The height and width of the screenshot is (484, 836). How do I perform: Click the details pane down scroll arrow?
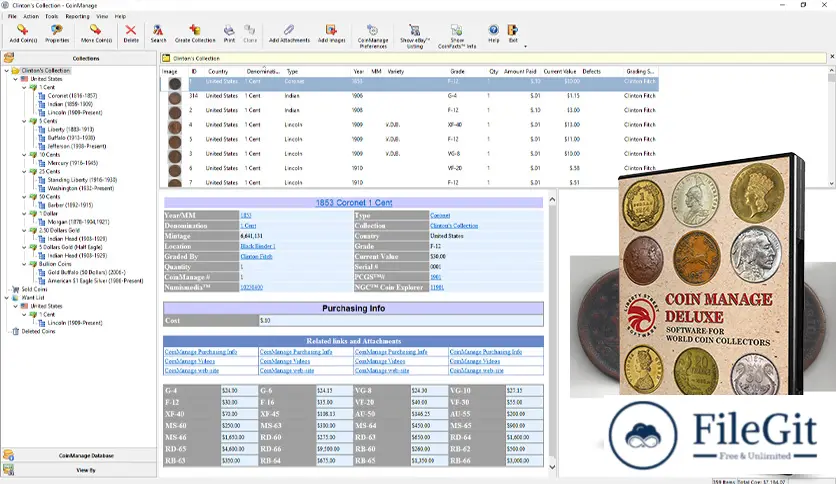(x=552, y=466)
